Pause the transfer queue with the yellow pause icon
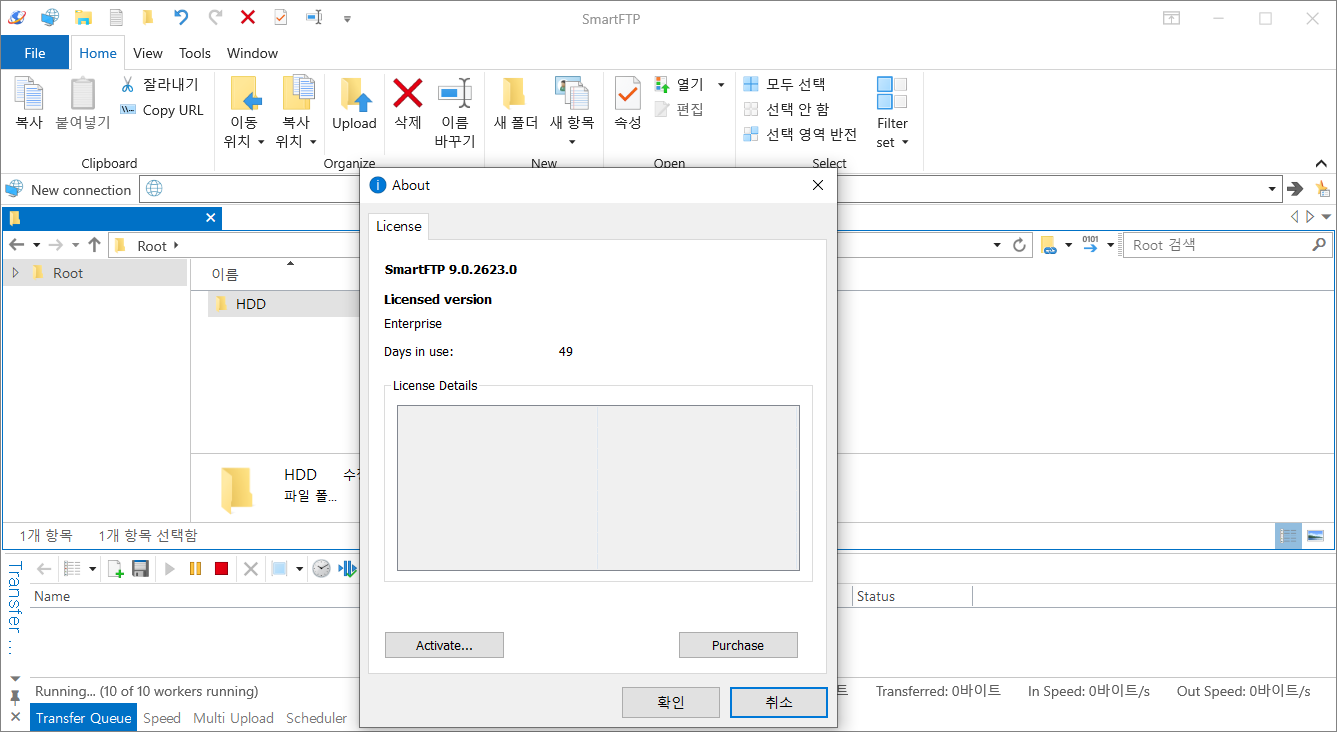 tap(195, 569)
